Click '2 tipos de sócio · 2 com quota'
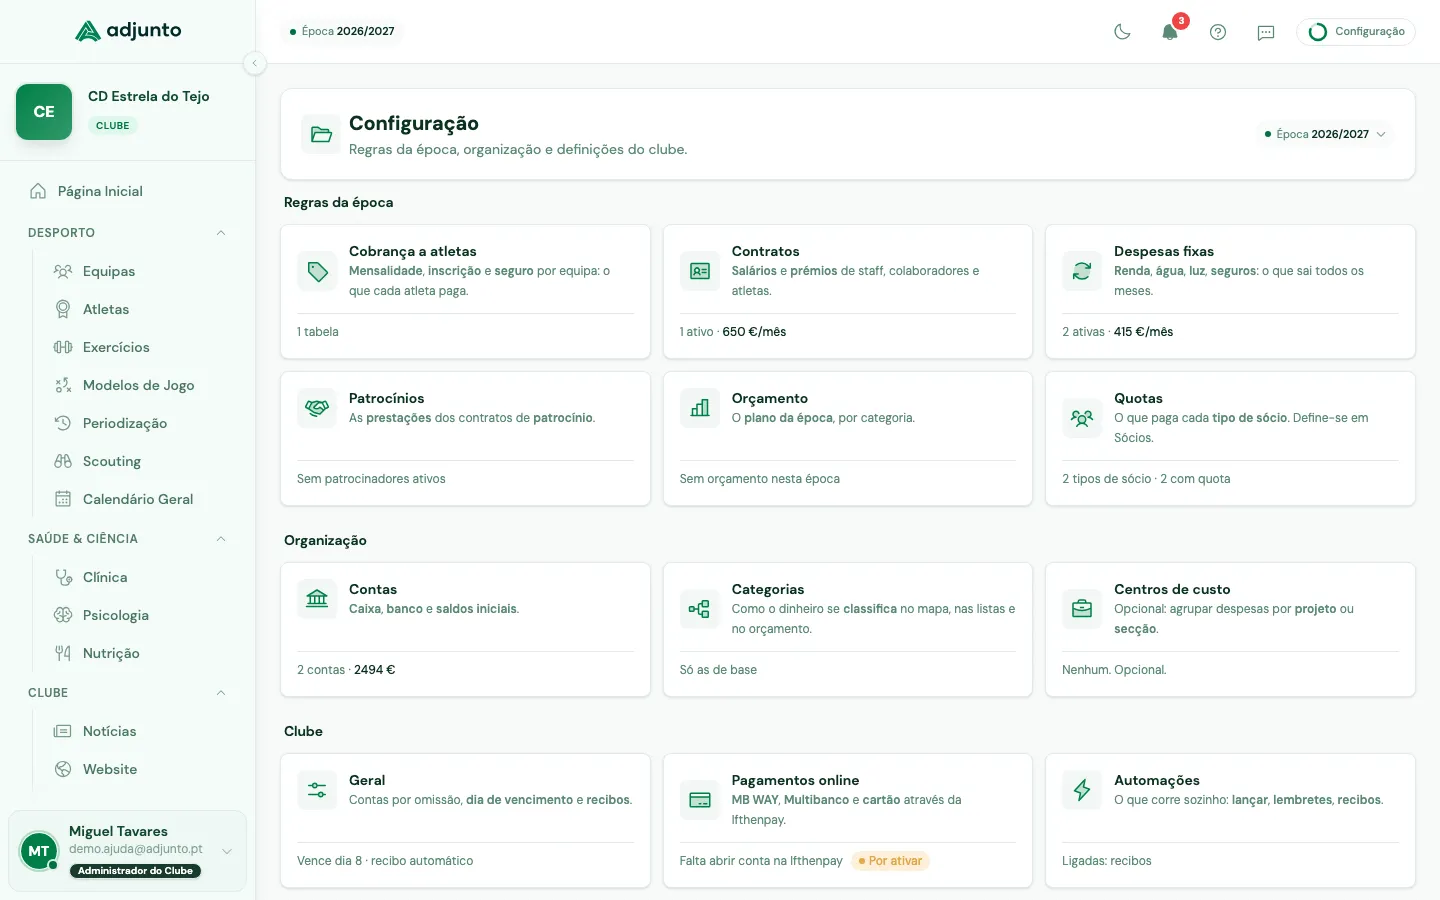This screenshot has height=900, width=1440. point(1146,479)
